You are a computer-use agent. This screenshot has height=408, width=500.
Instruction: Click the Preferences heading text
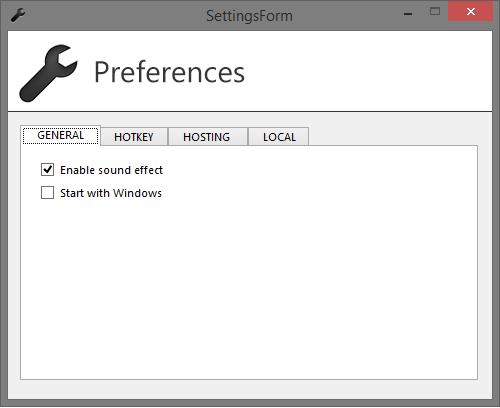click(169, 72)
